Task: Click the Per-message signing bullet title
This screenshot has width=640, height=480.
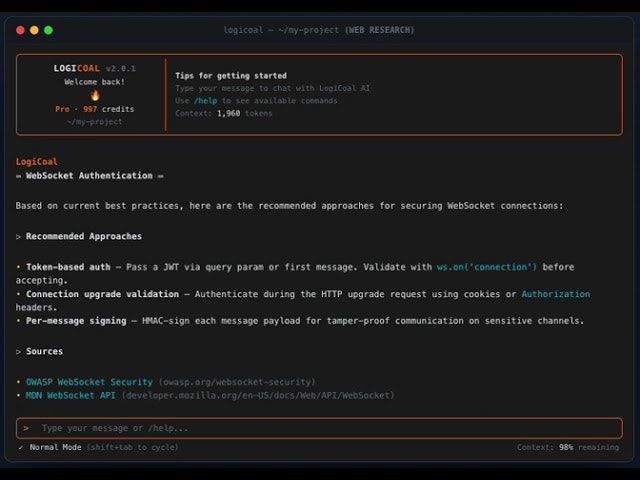Action: (x=76, y=321)
